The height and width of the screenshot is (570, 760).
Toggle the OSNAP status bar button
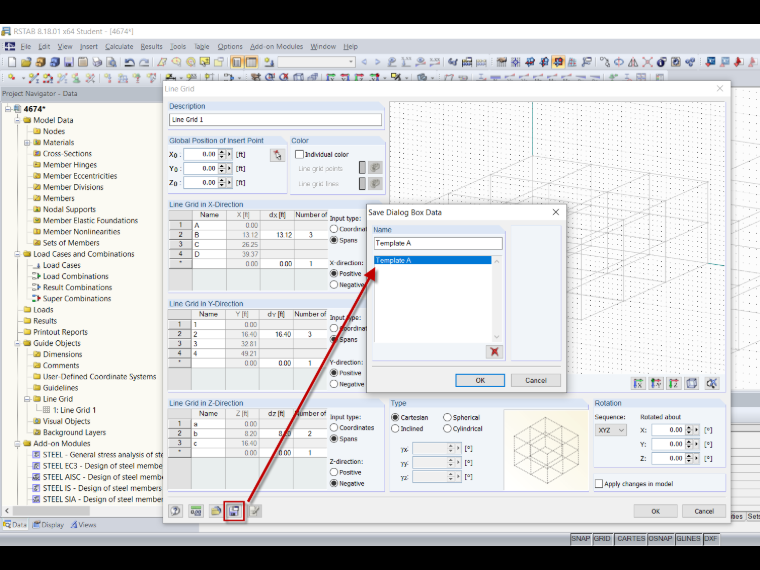(660, 538)
